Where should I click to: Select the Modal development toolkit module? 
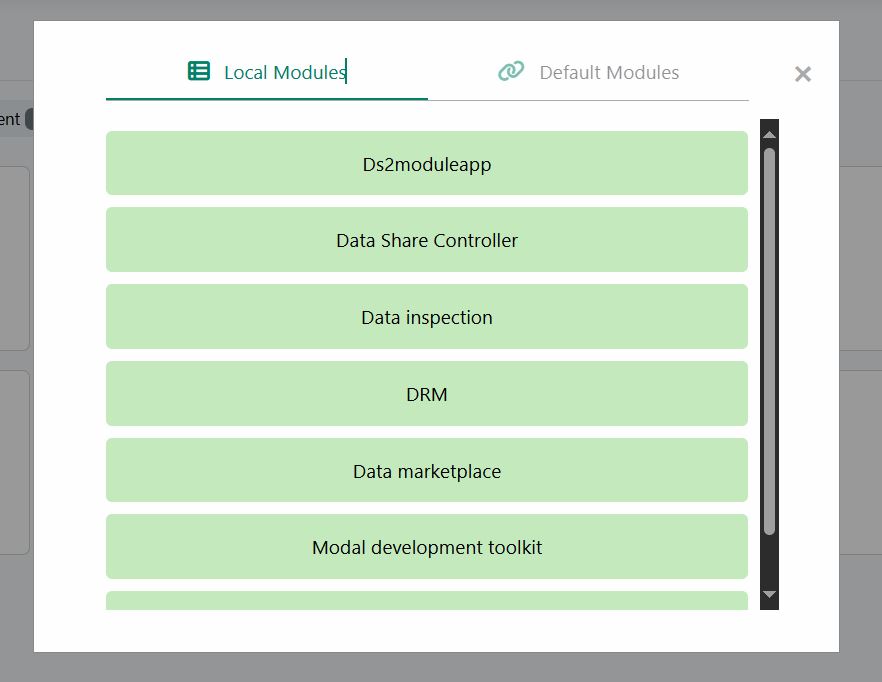click(427, 547)
